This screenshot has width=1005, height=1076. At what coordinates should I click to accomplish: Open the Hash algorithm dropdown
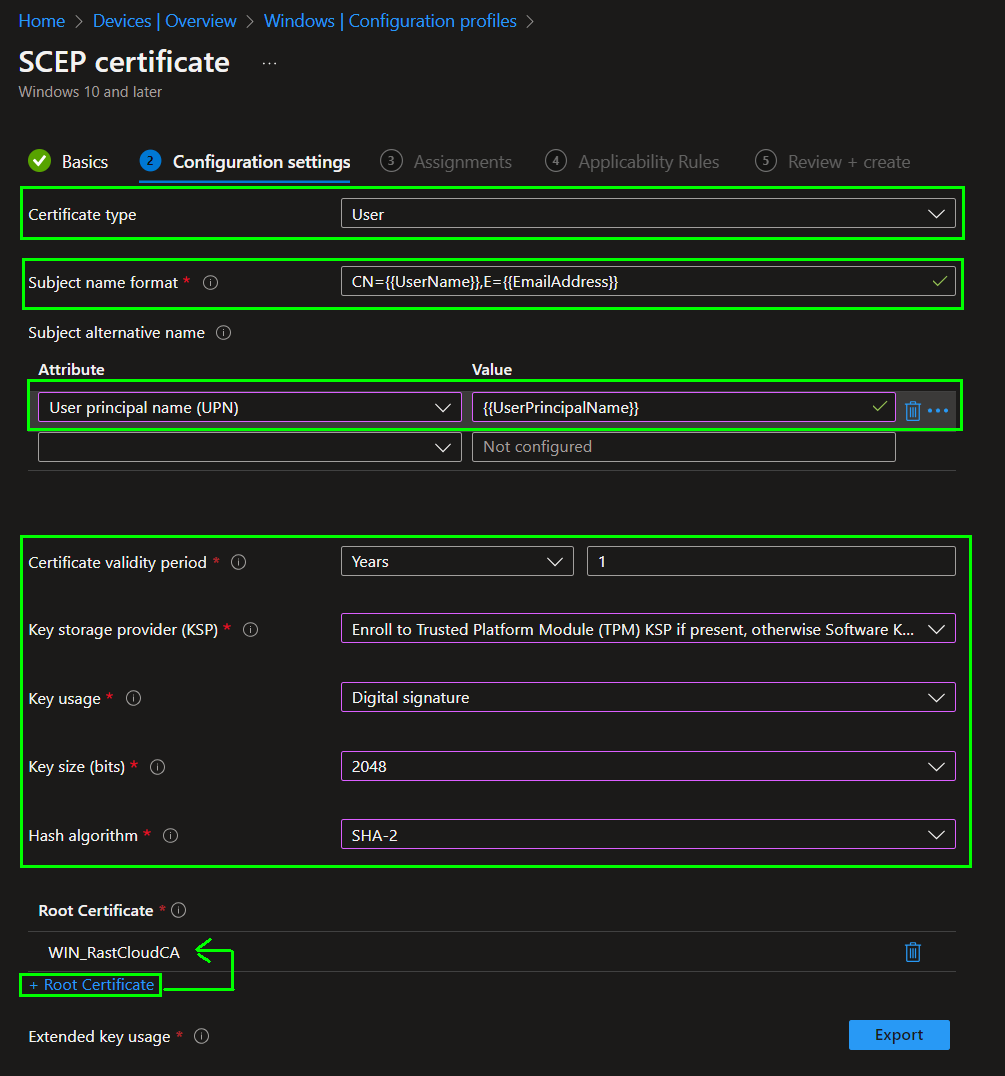pos(647,834)
